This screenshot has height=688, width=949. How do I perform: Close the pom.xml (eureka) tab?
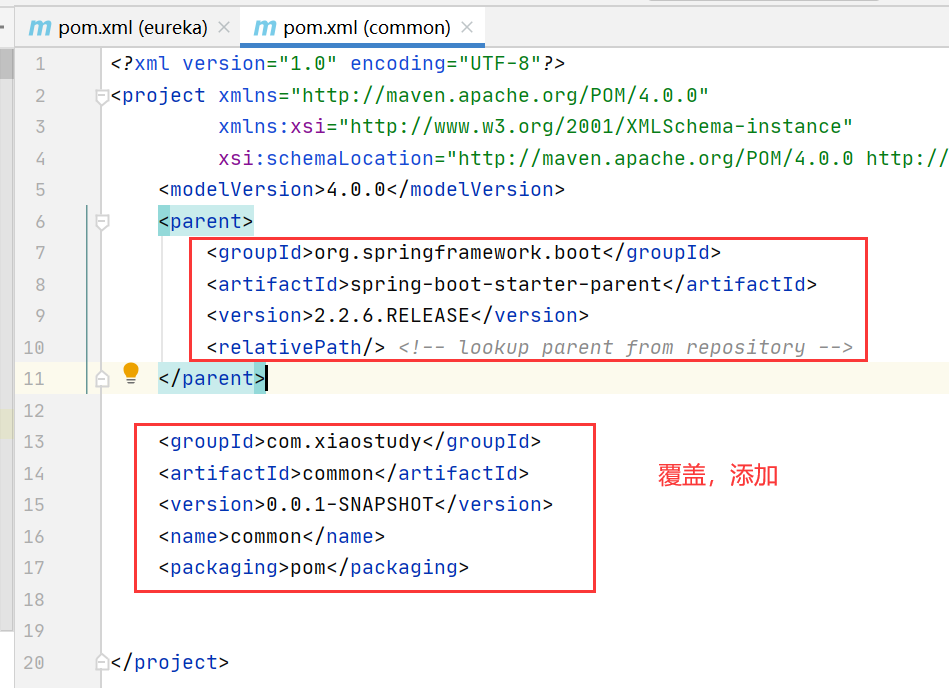click(224, 27)
